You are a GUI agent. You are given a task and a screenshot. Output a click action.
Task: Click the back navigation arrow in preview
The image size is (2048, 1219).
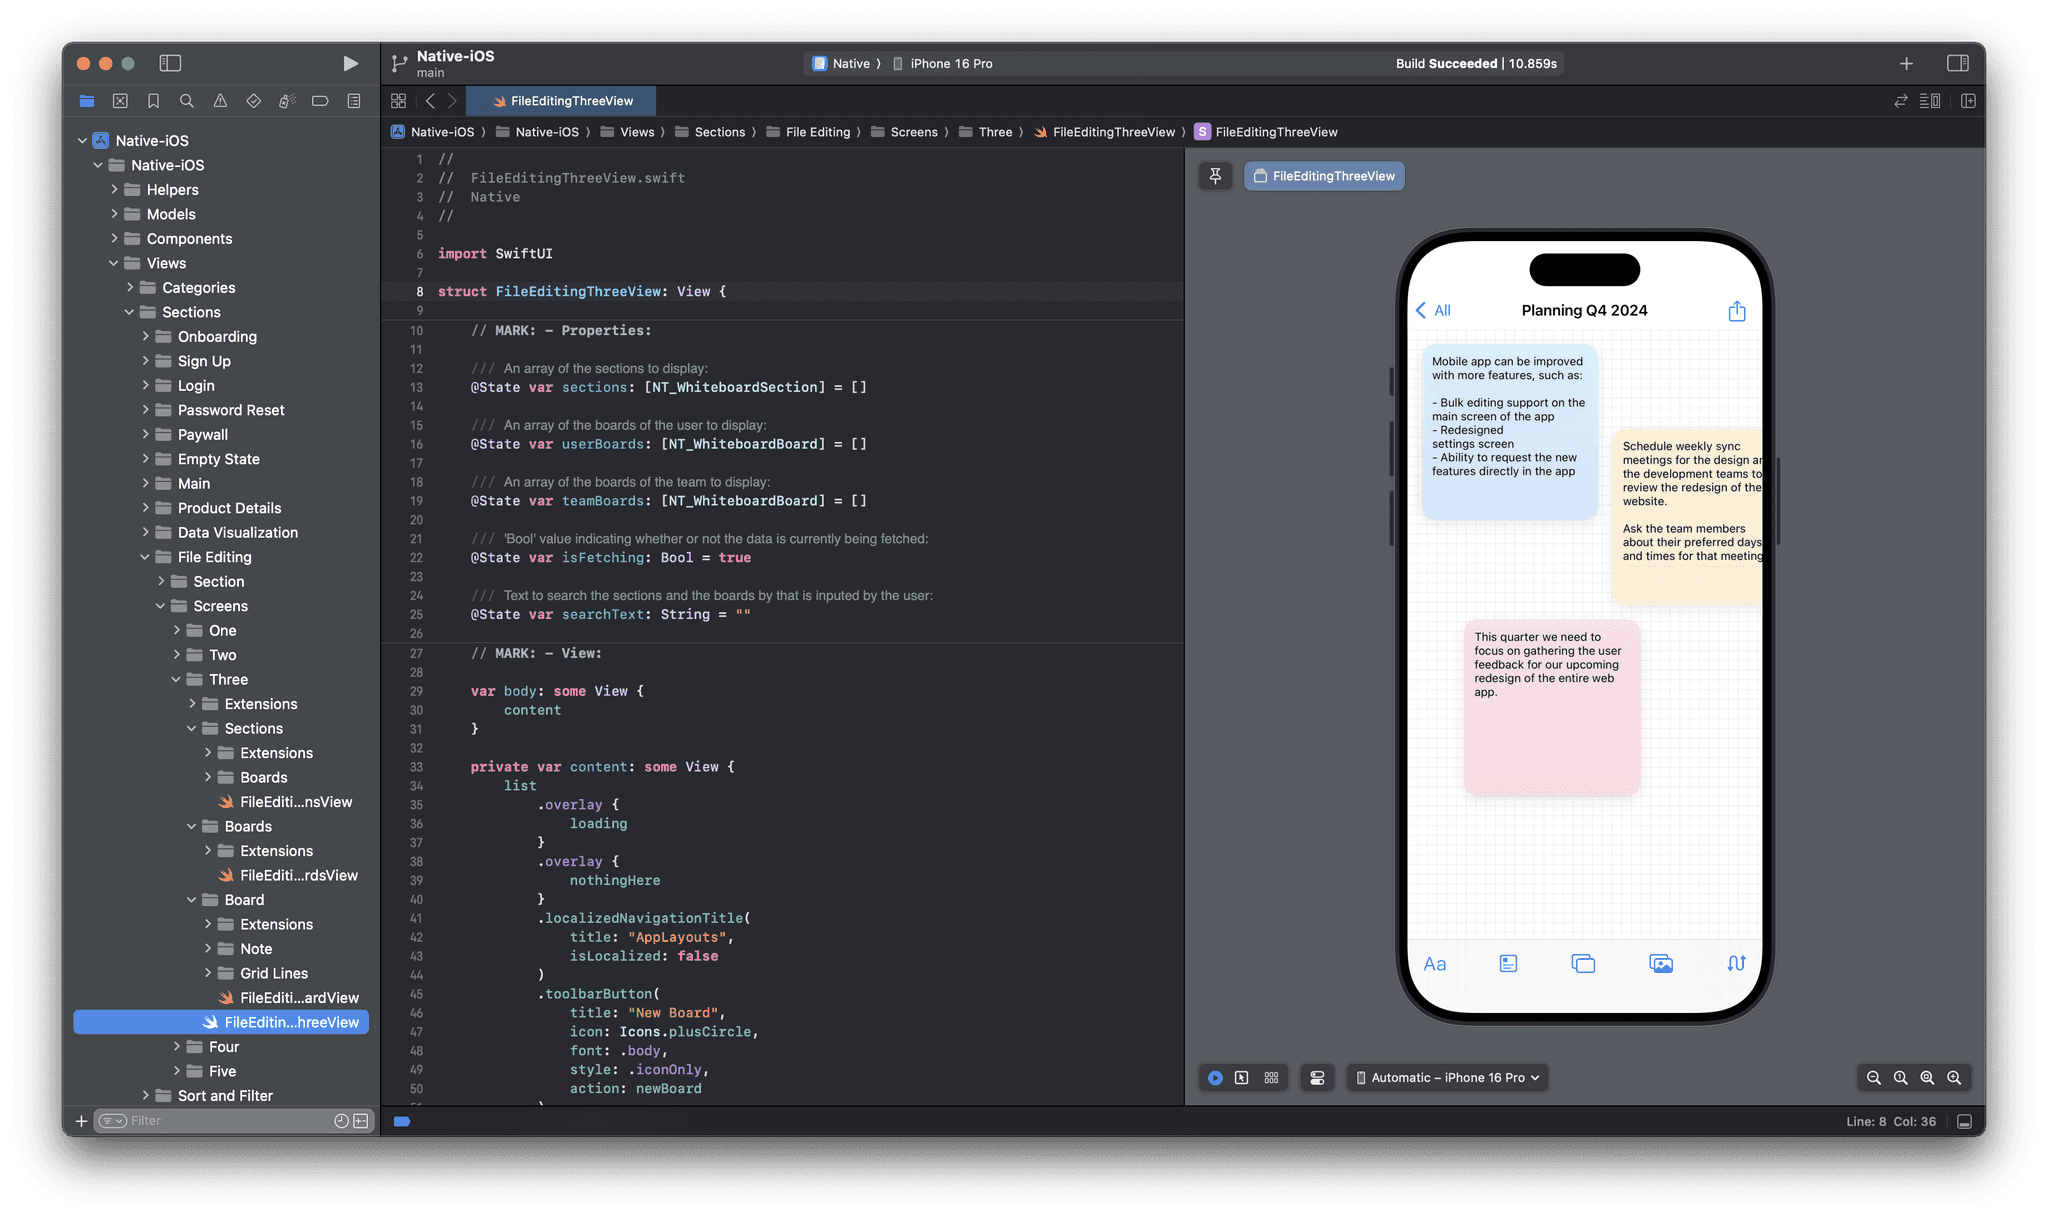pos(1423,309)
